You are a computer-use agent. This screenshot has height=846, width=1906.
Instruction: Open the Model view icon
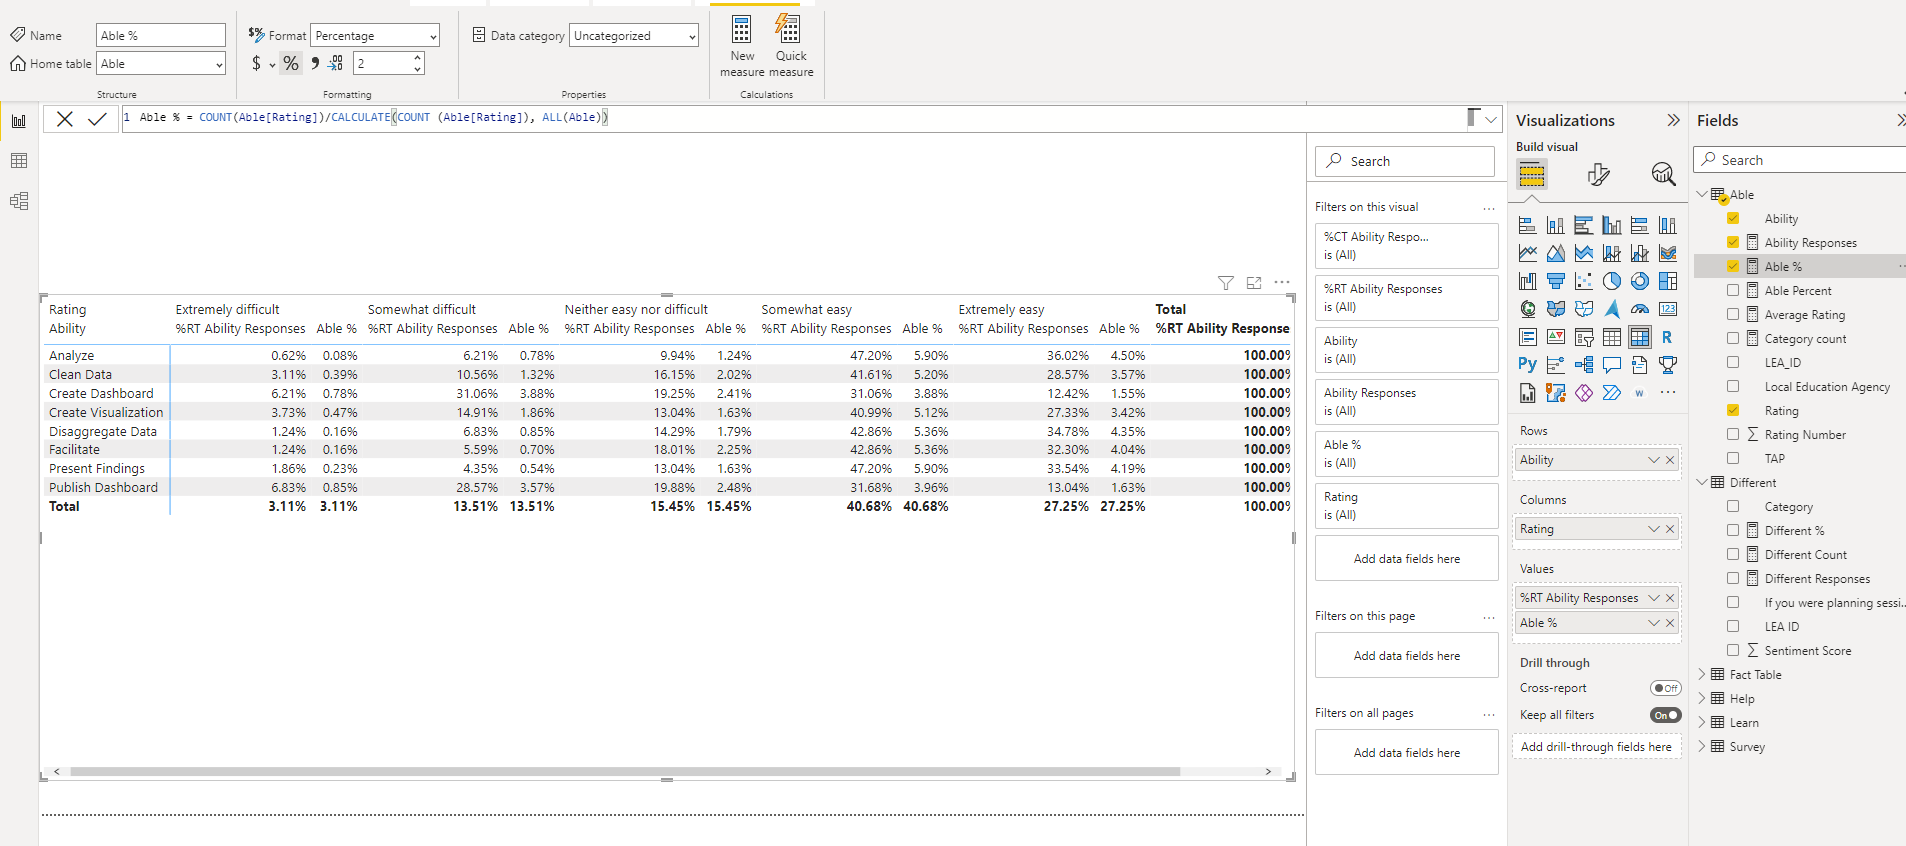(19, 201)
